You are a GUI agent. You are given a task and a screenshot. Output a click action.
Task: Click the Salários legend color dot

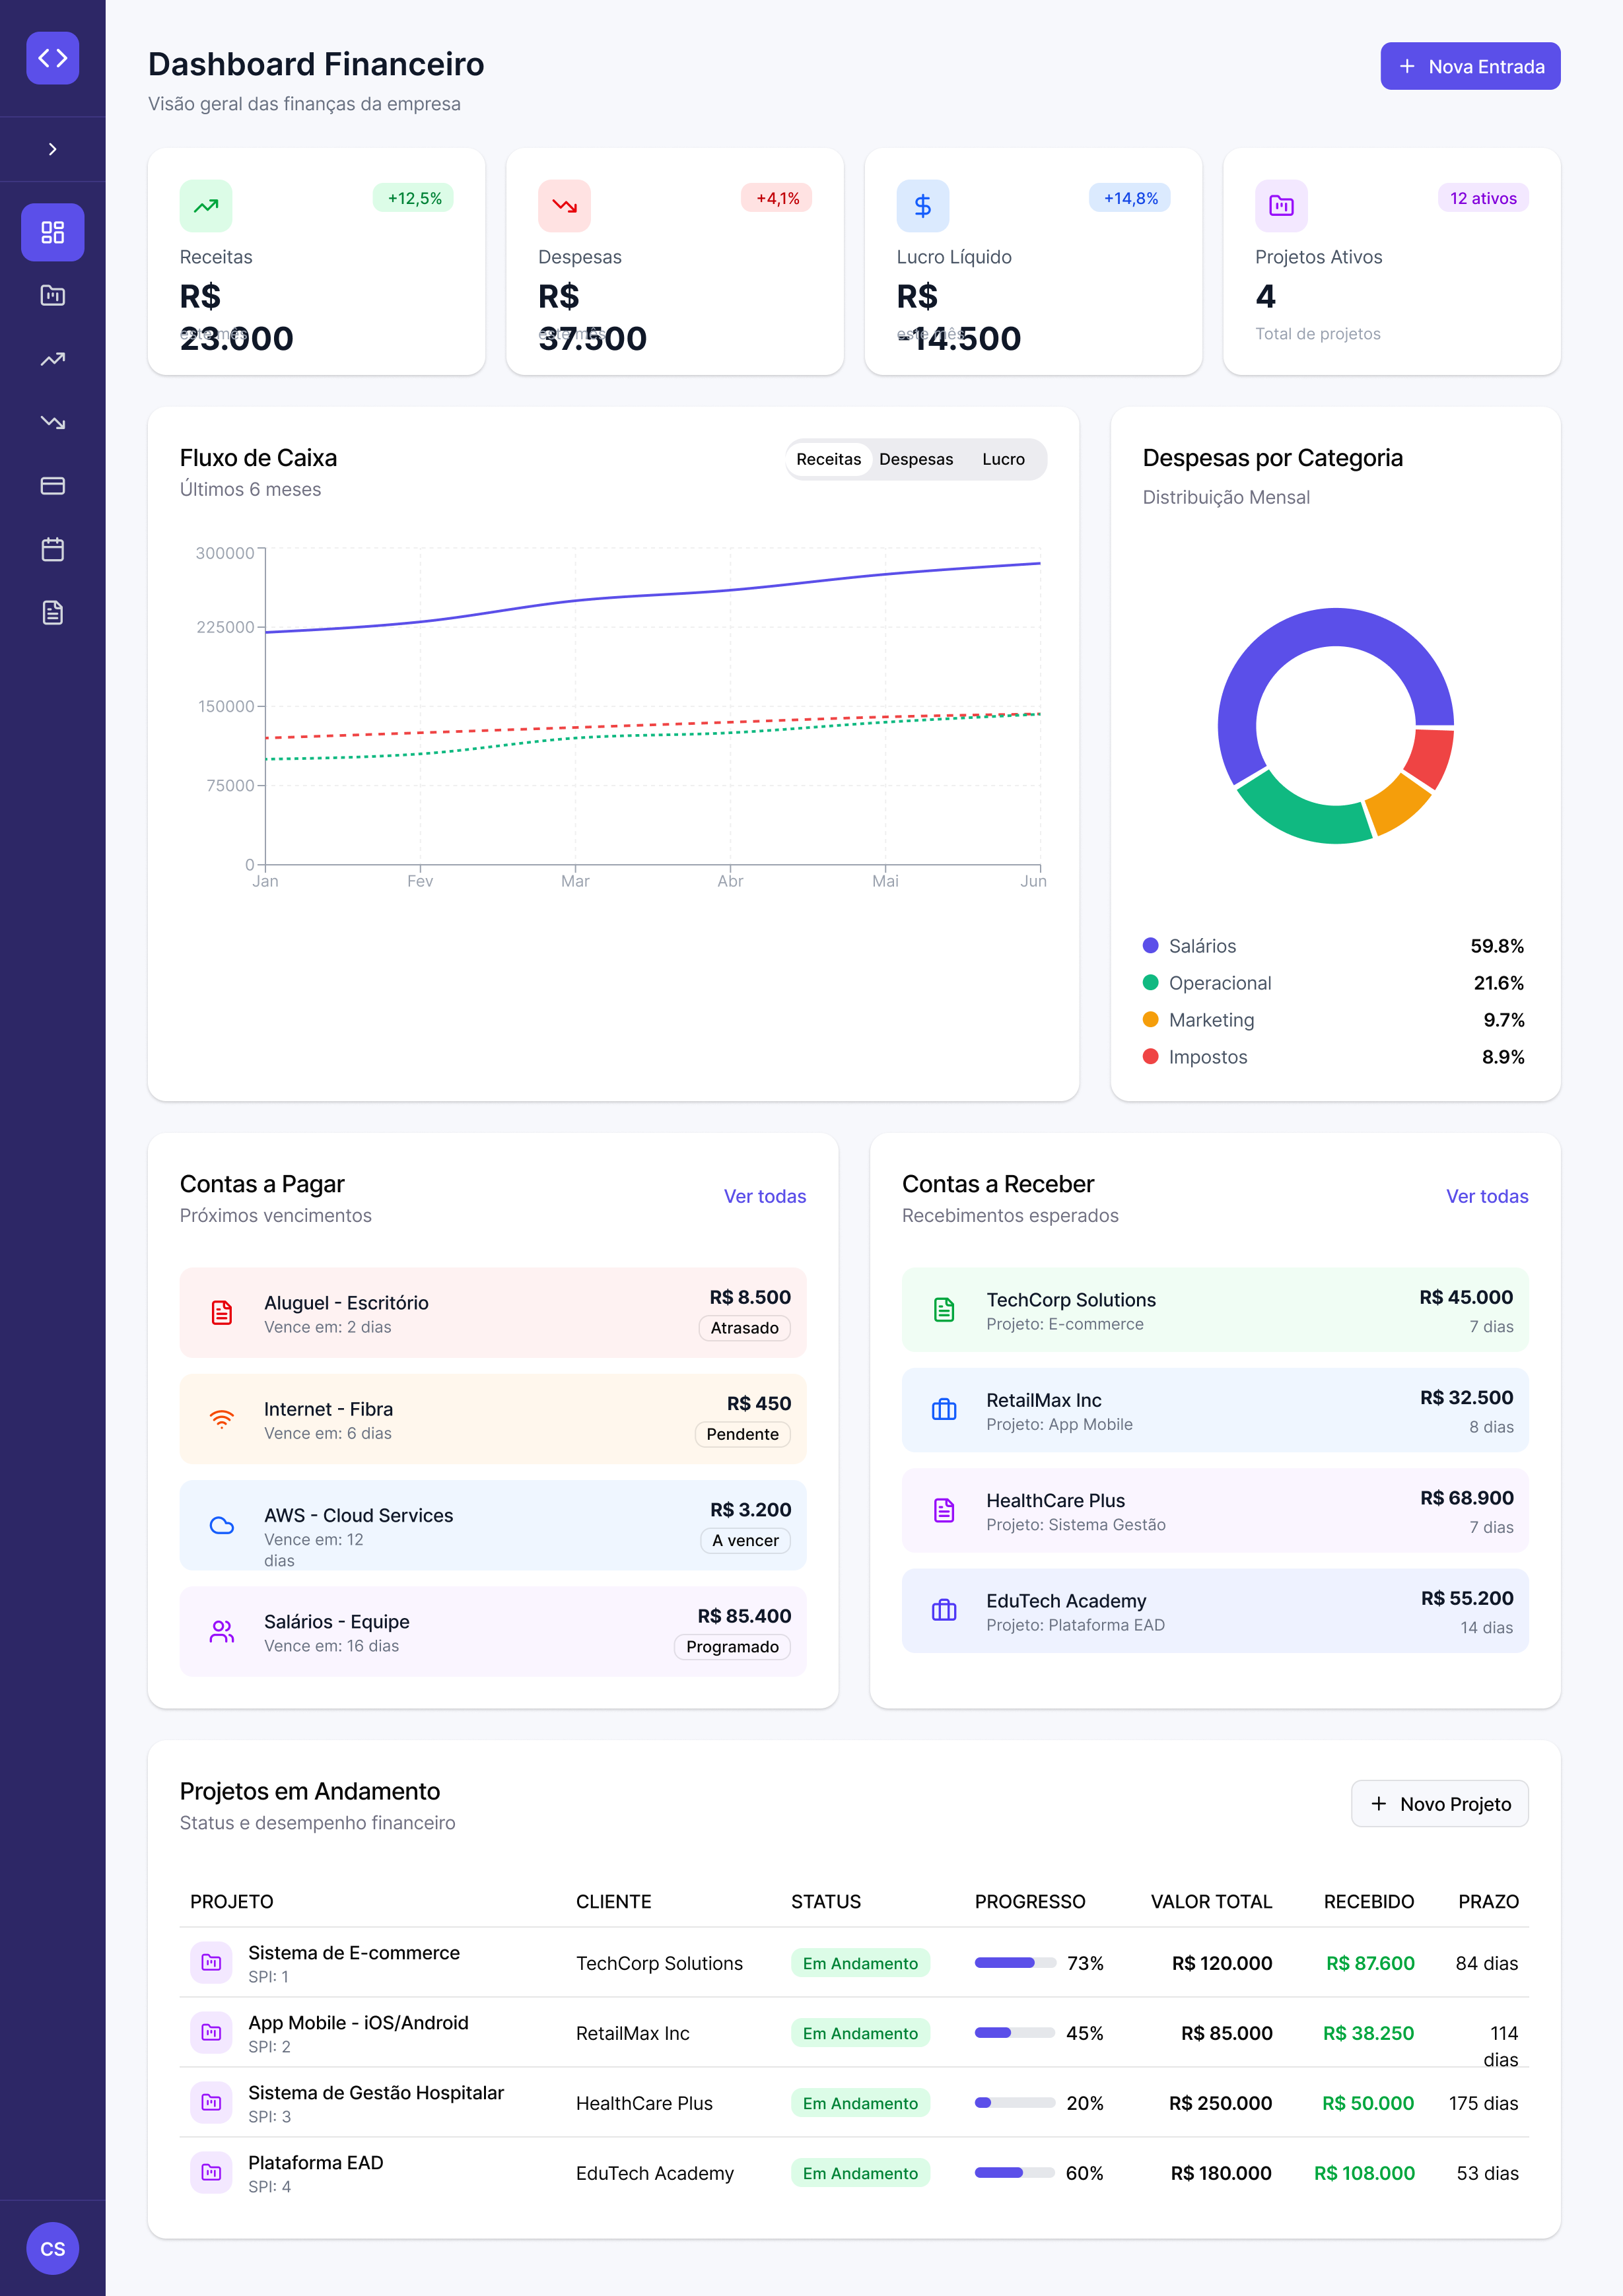pyautogui.click(x=1150, y=945)
